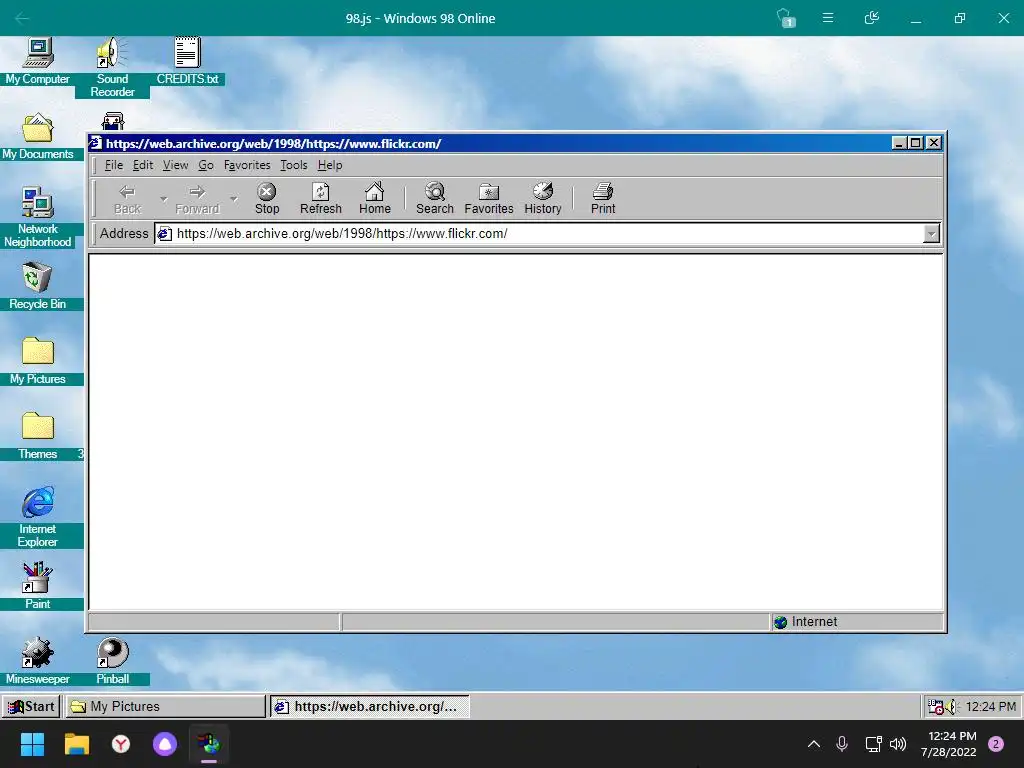Select the Network Neighborhood icon
The image size is (1024, 768).
(38, 217)
